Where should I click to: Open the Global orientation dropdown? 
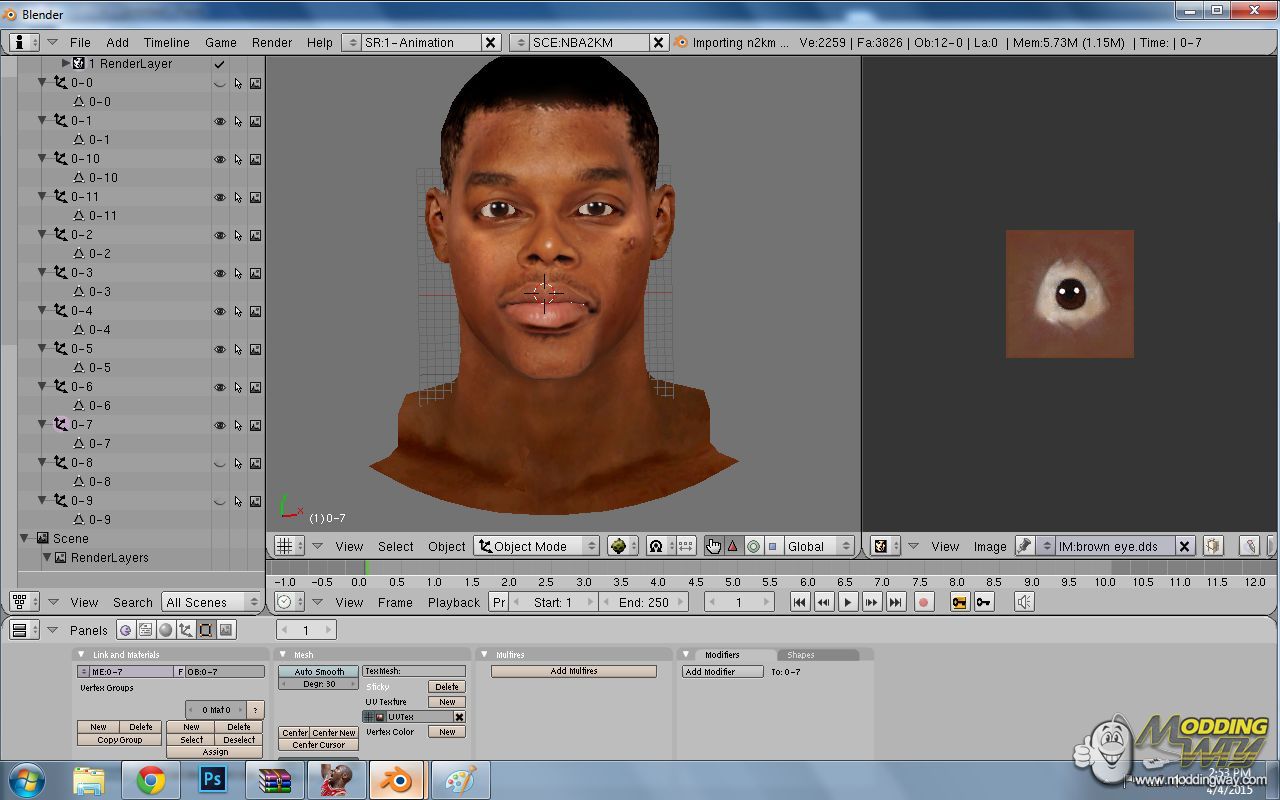[818, 546]
